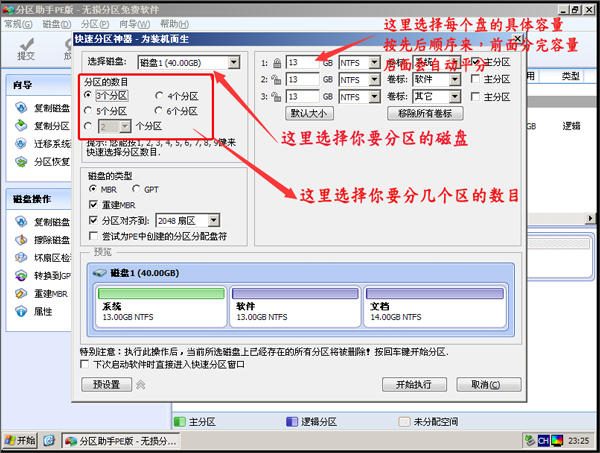Open NTFS file system dropdown for row 2
This screenshot has width=600, height=453.
click(x=374, y=80)
